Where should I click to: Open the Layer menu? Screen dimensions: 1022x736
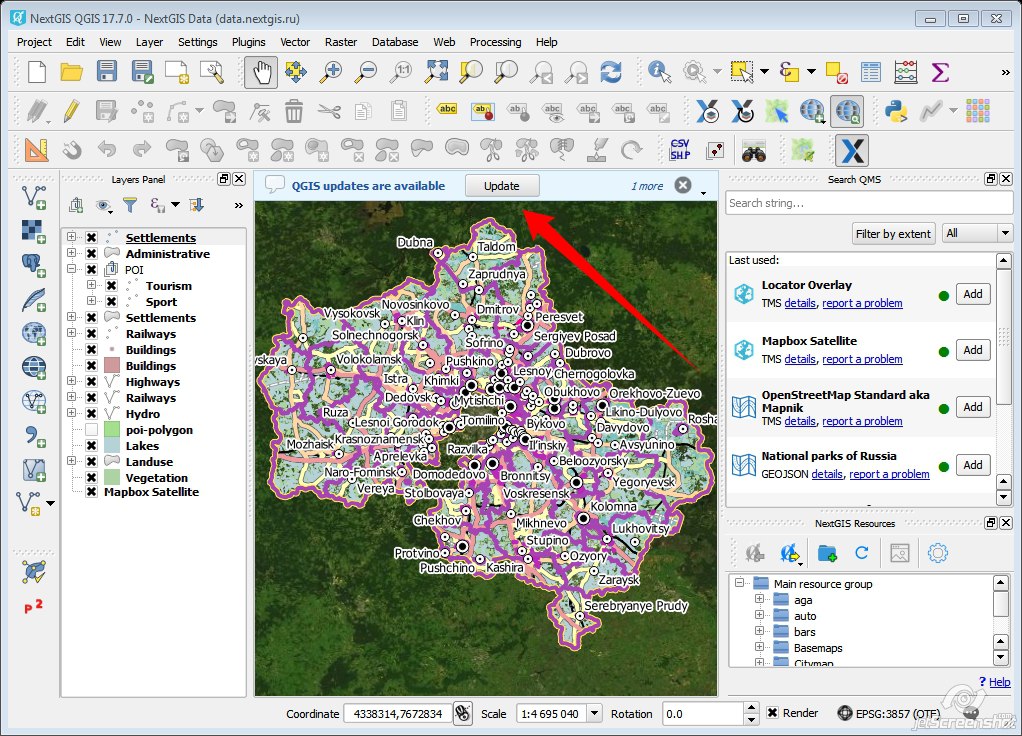click(x=149, y=42)
